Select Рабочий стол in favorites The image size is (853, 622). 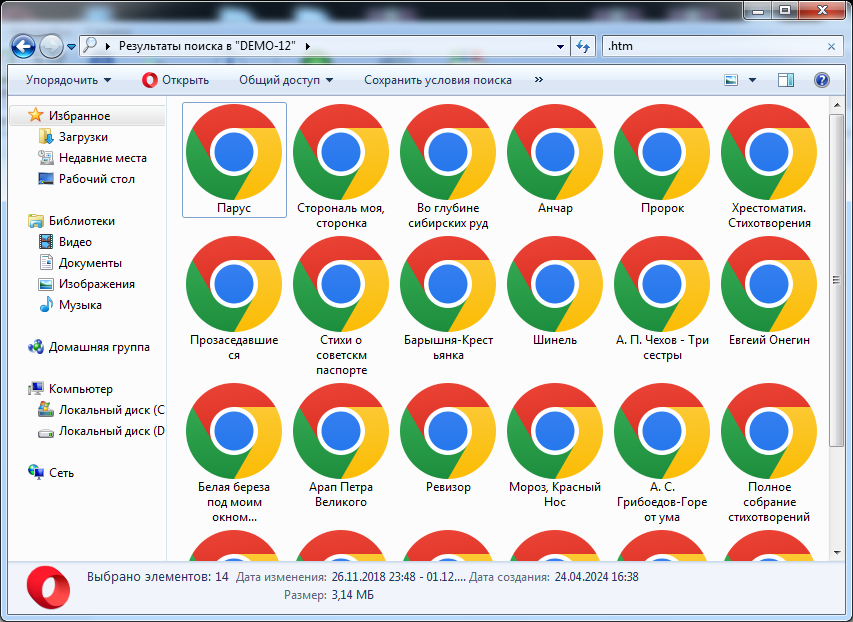click(x=96, y=179)
